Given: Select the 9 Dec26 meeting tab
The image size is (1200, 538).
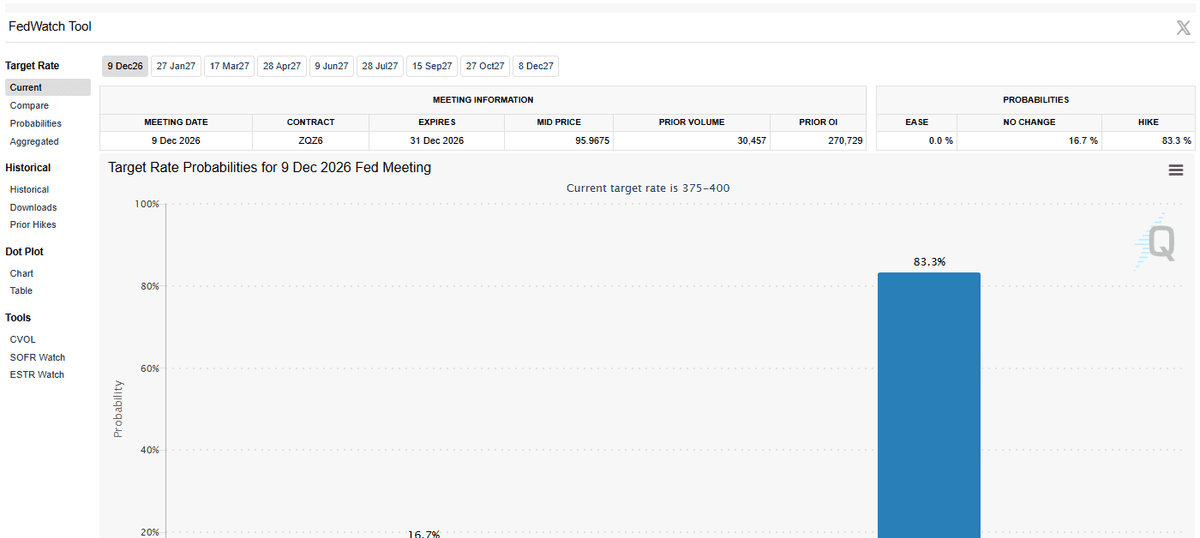Looking at the screenshot, I should 125,66.
